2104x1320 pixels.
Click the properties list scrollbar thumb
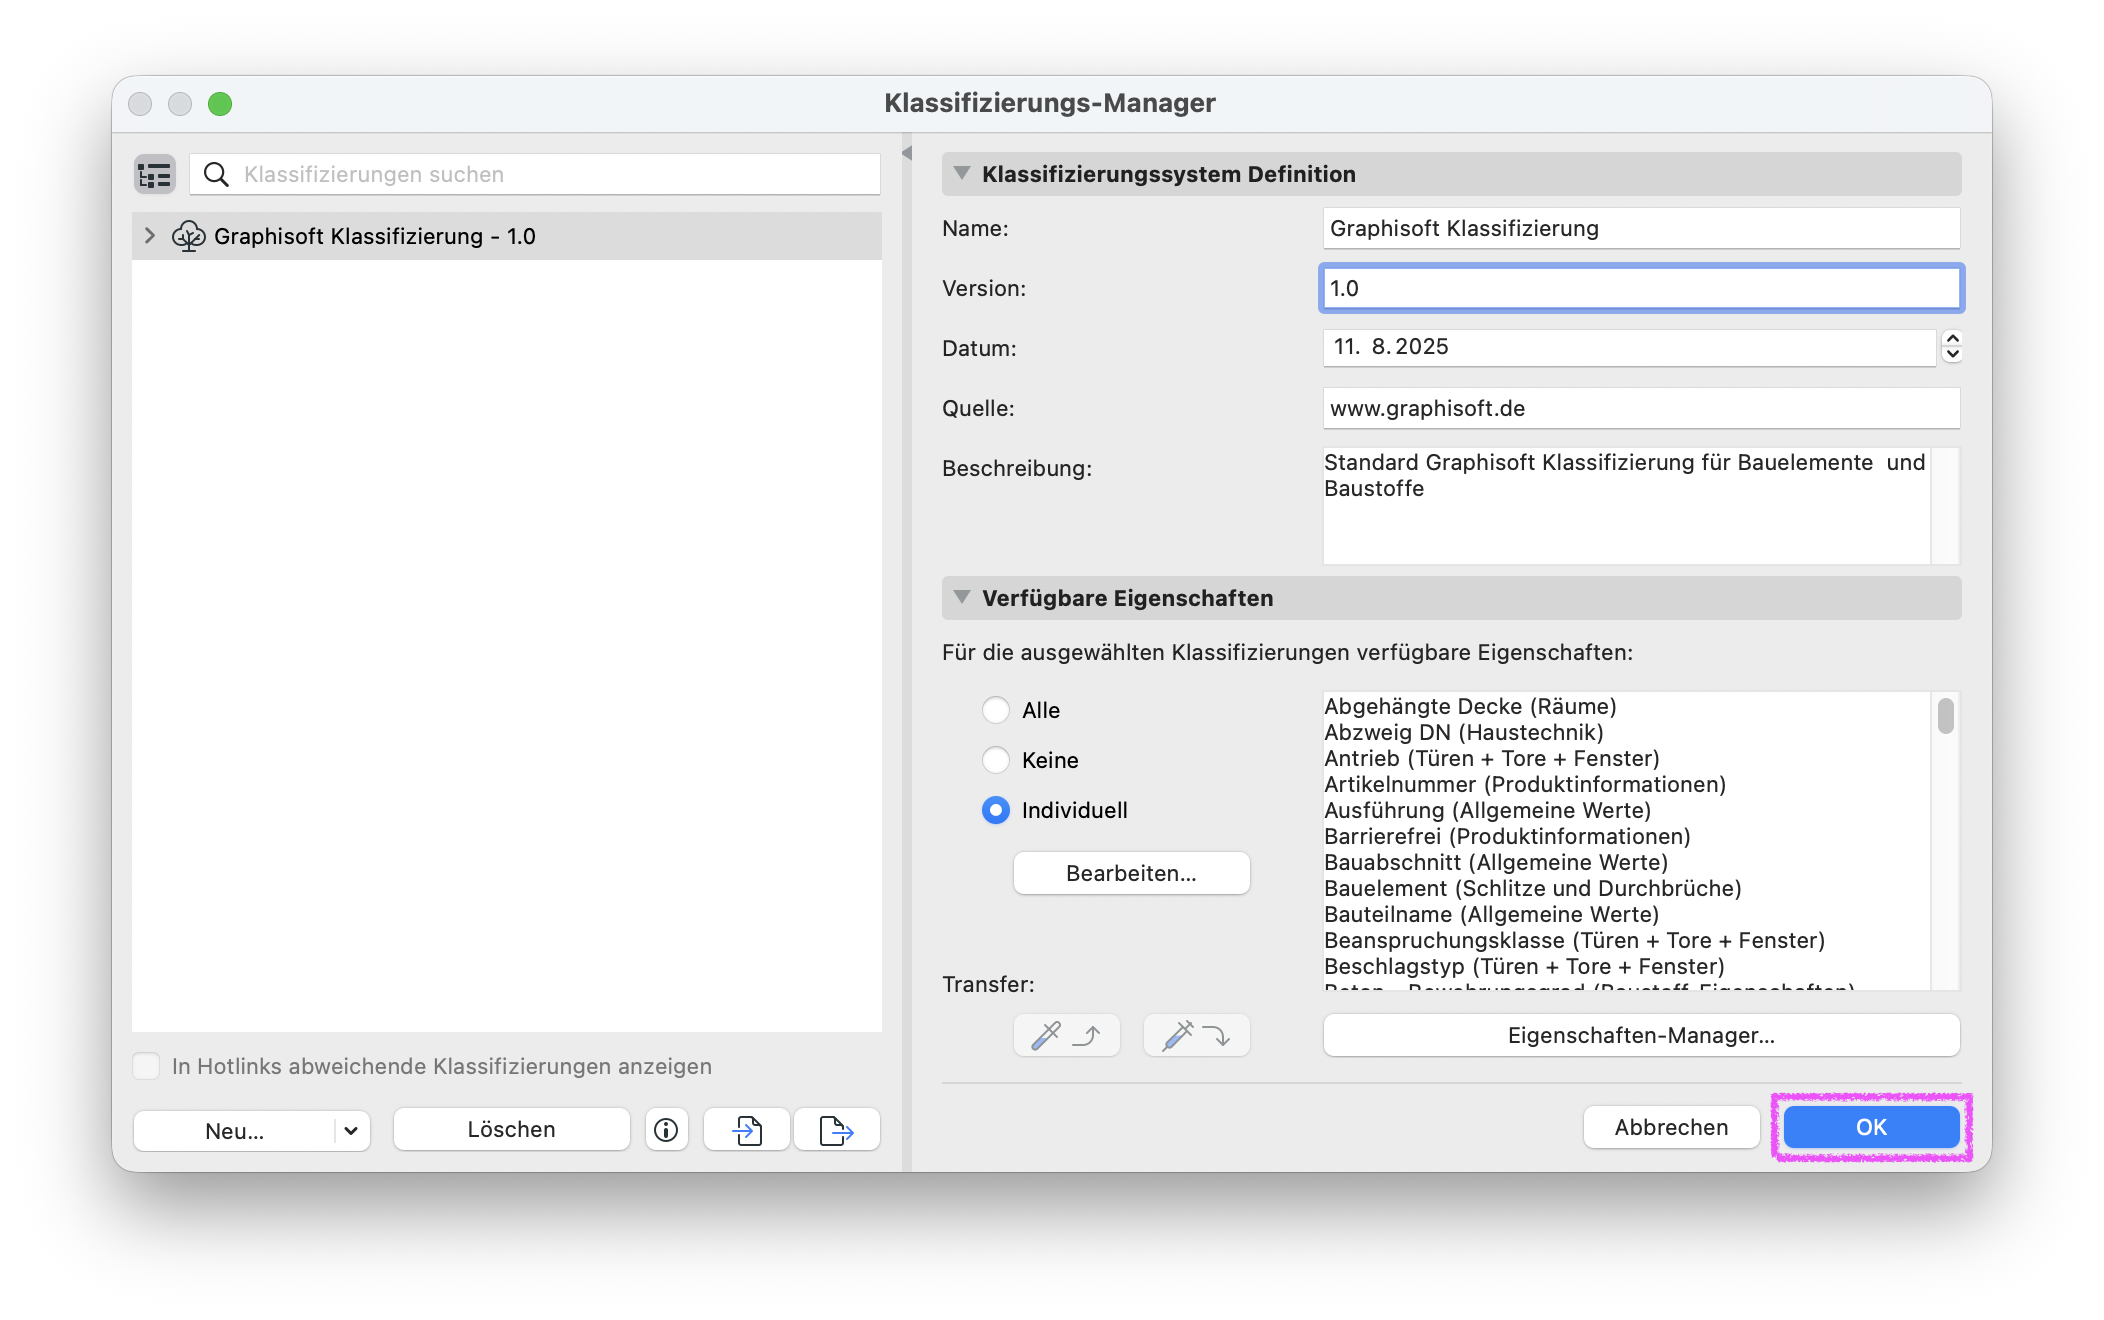[1945, 716]
